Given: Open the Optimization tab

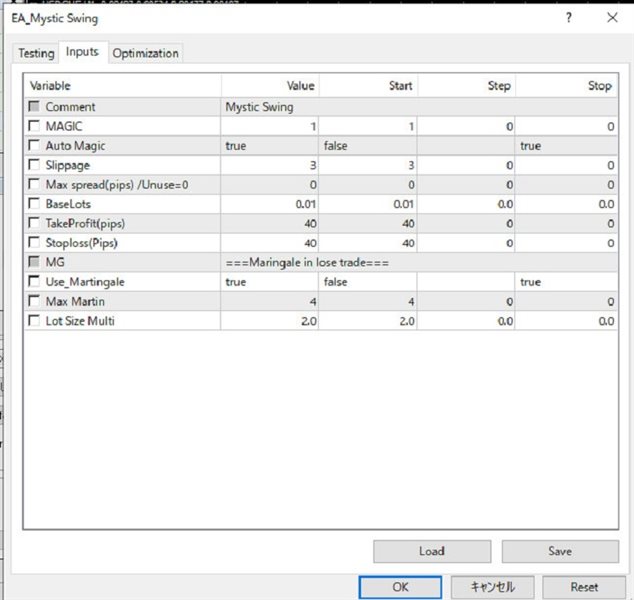Looking at the screenshot, I should pos(145,53).
